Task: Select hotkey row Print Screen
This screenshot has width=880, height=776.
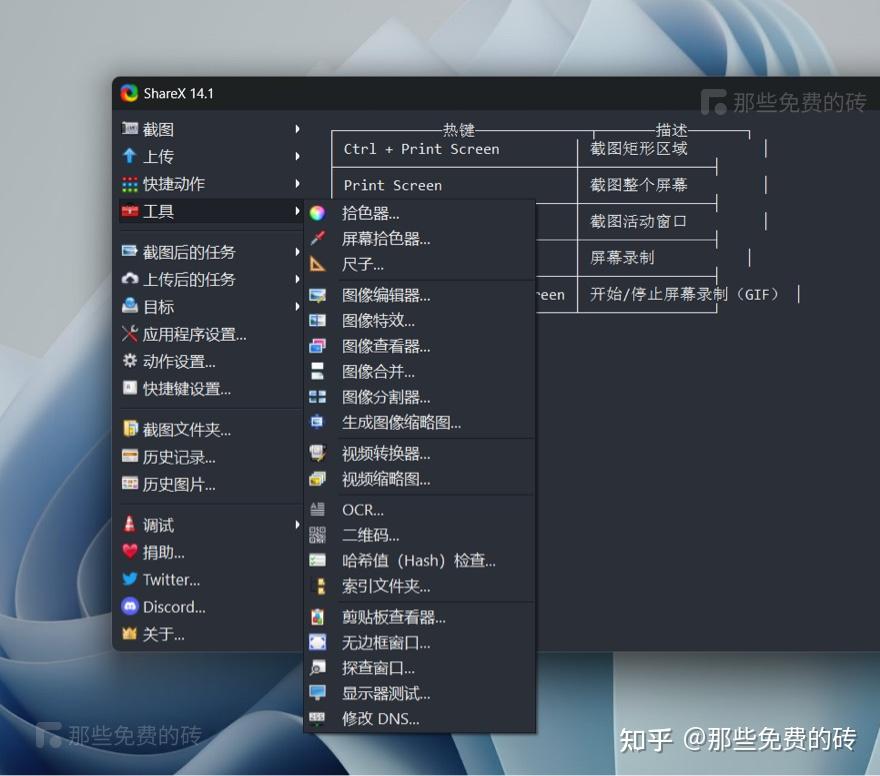Action: (x=393, y=185)
